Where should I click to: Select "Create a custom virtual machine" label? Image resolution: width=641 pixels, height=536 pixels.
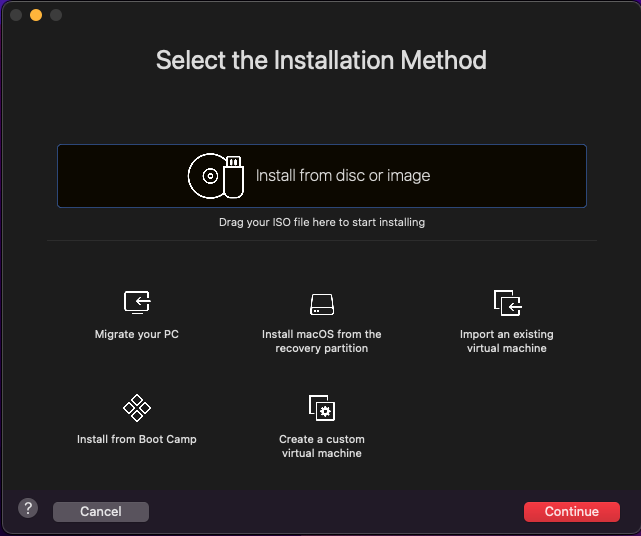pos(322,446)
